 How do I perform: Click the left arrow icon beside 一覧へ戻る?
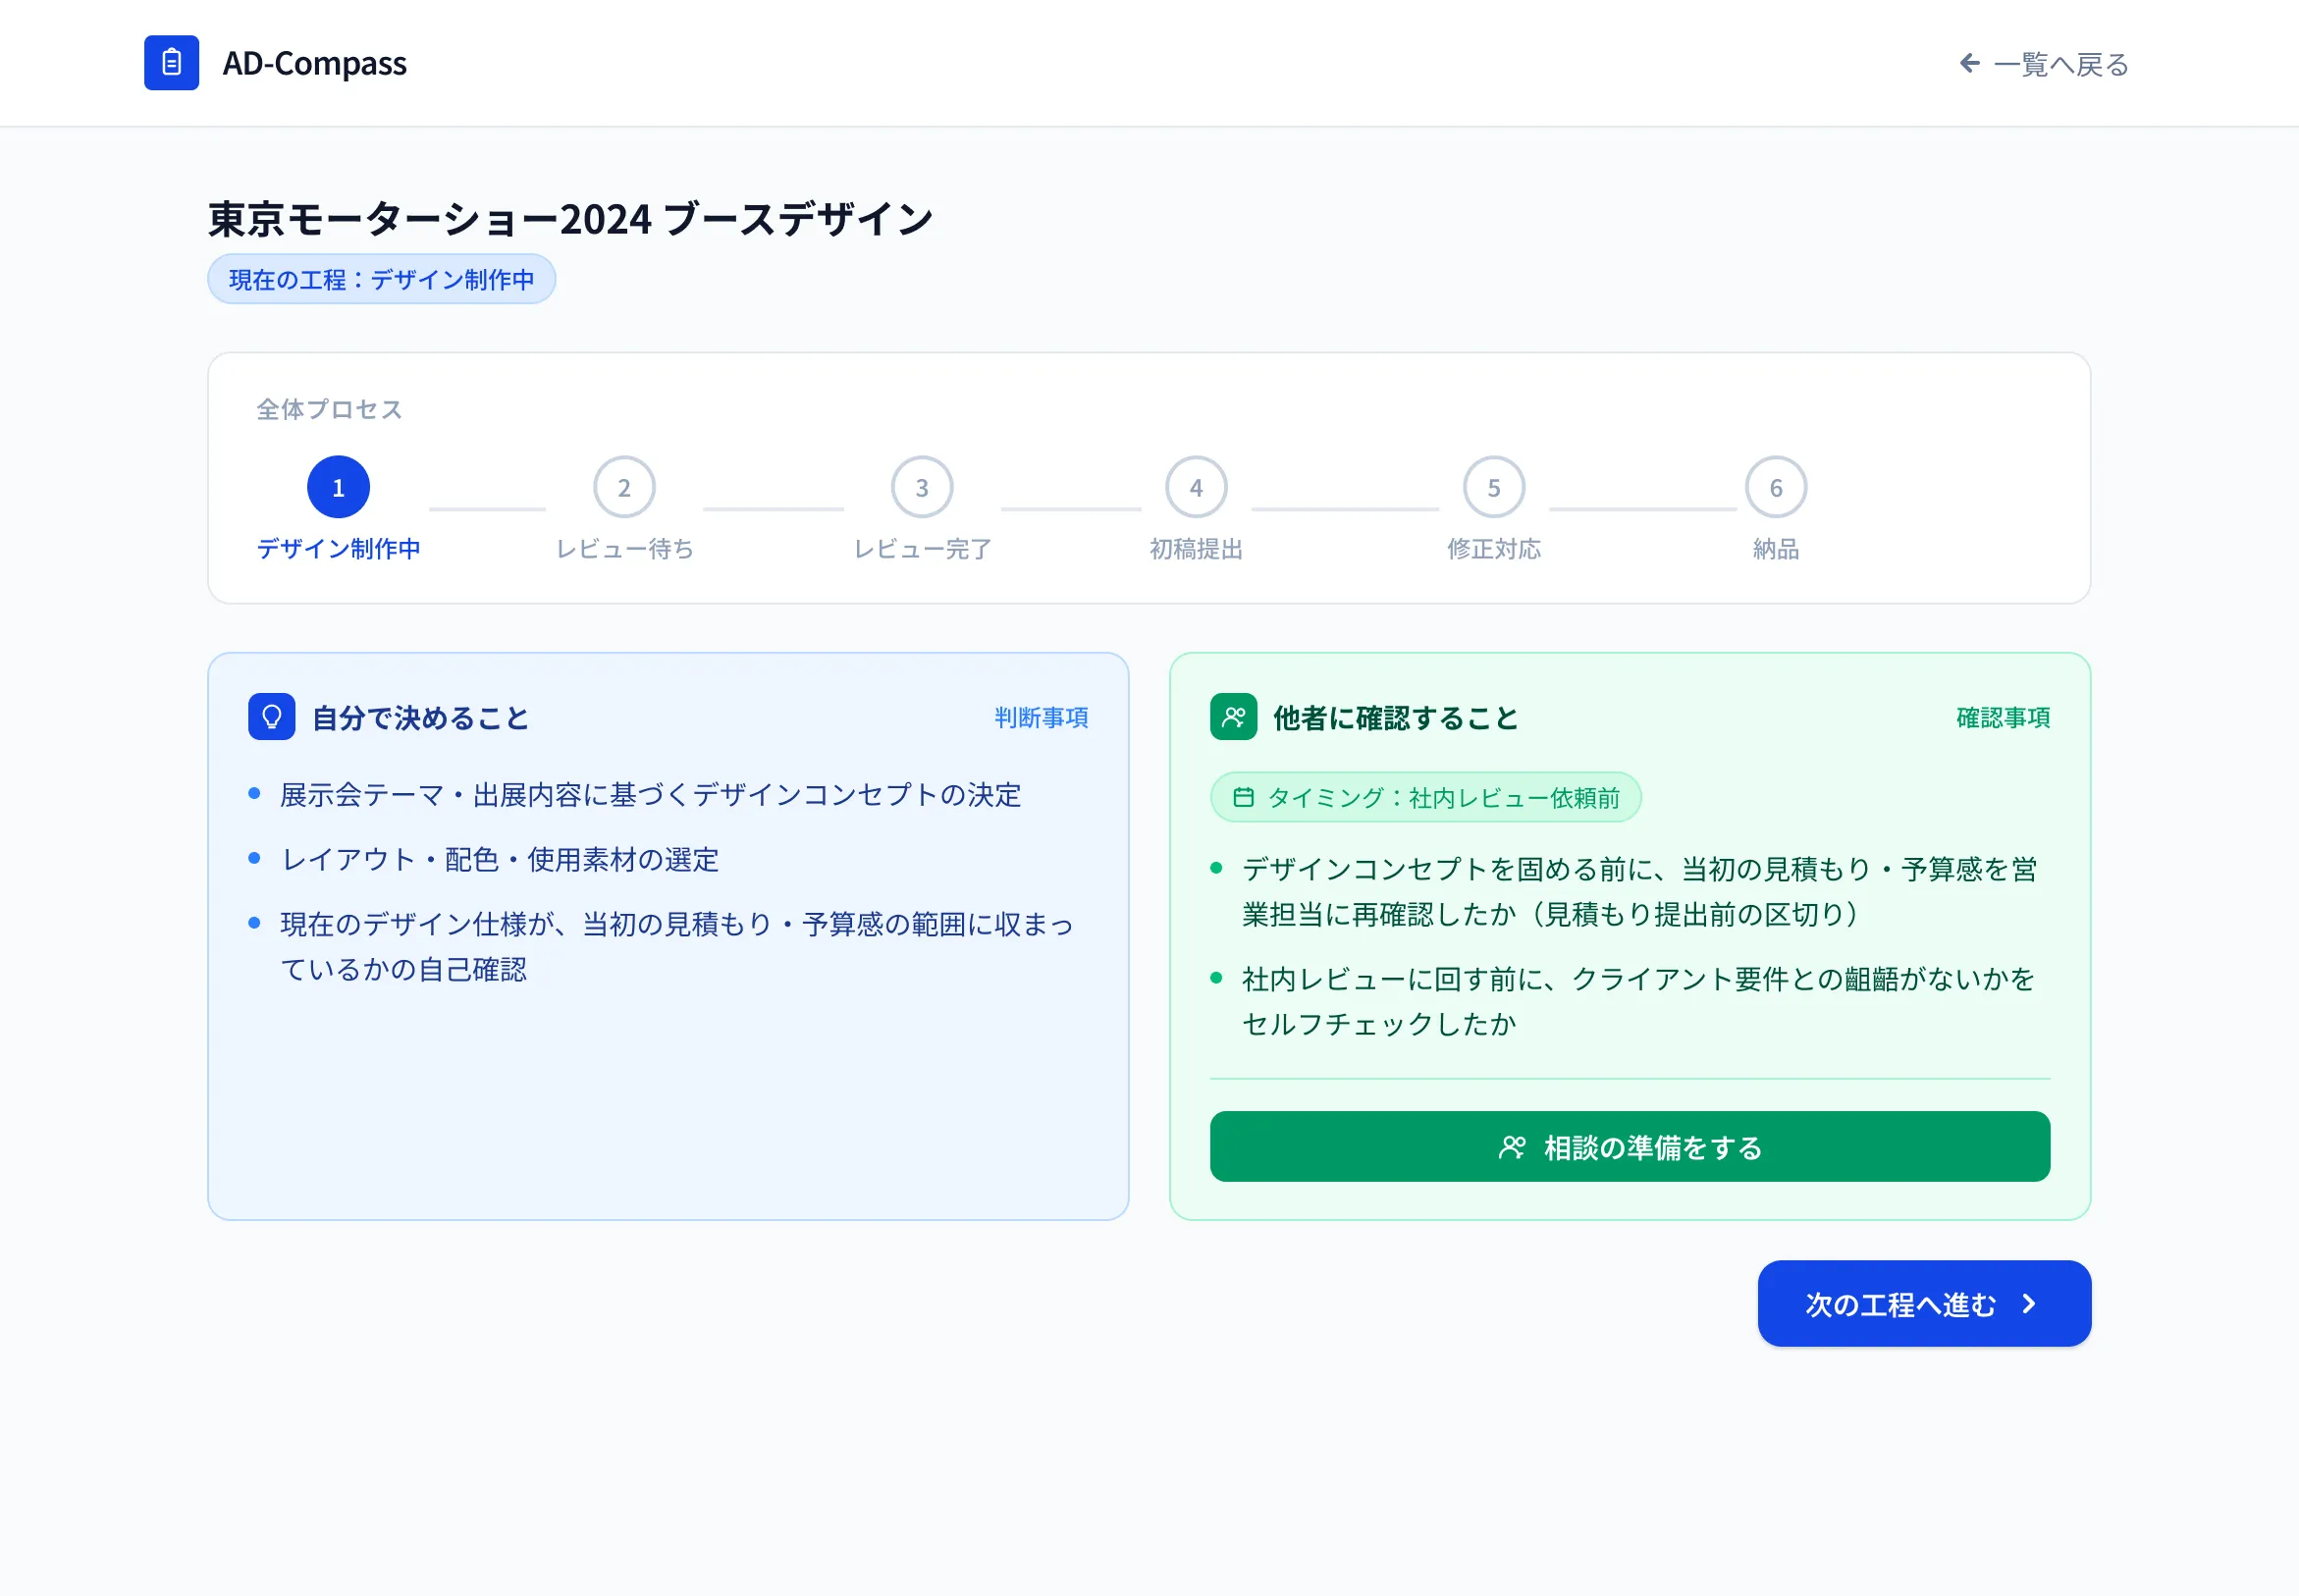point(1969,63)
